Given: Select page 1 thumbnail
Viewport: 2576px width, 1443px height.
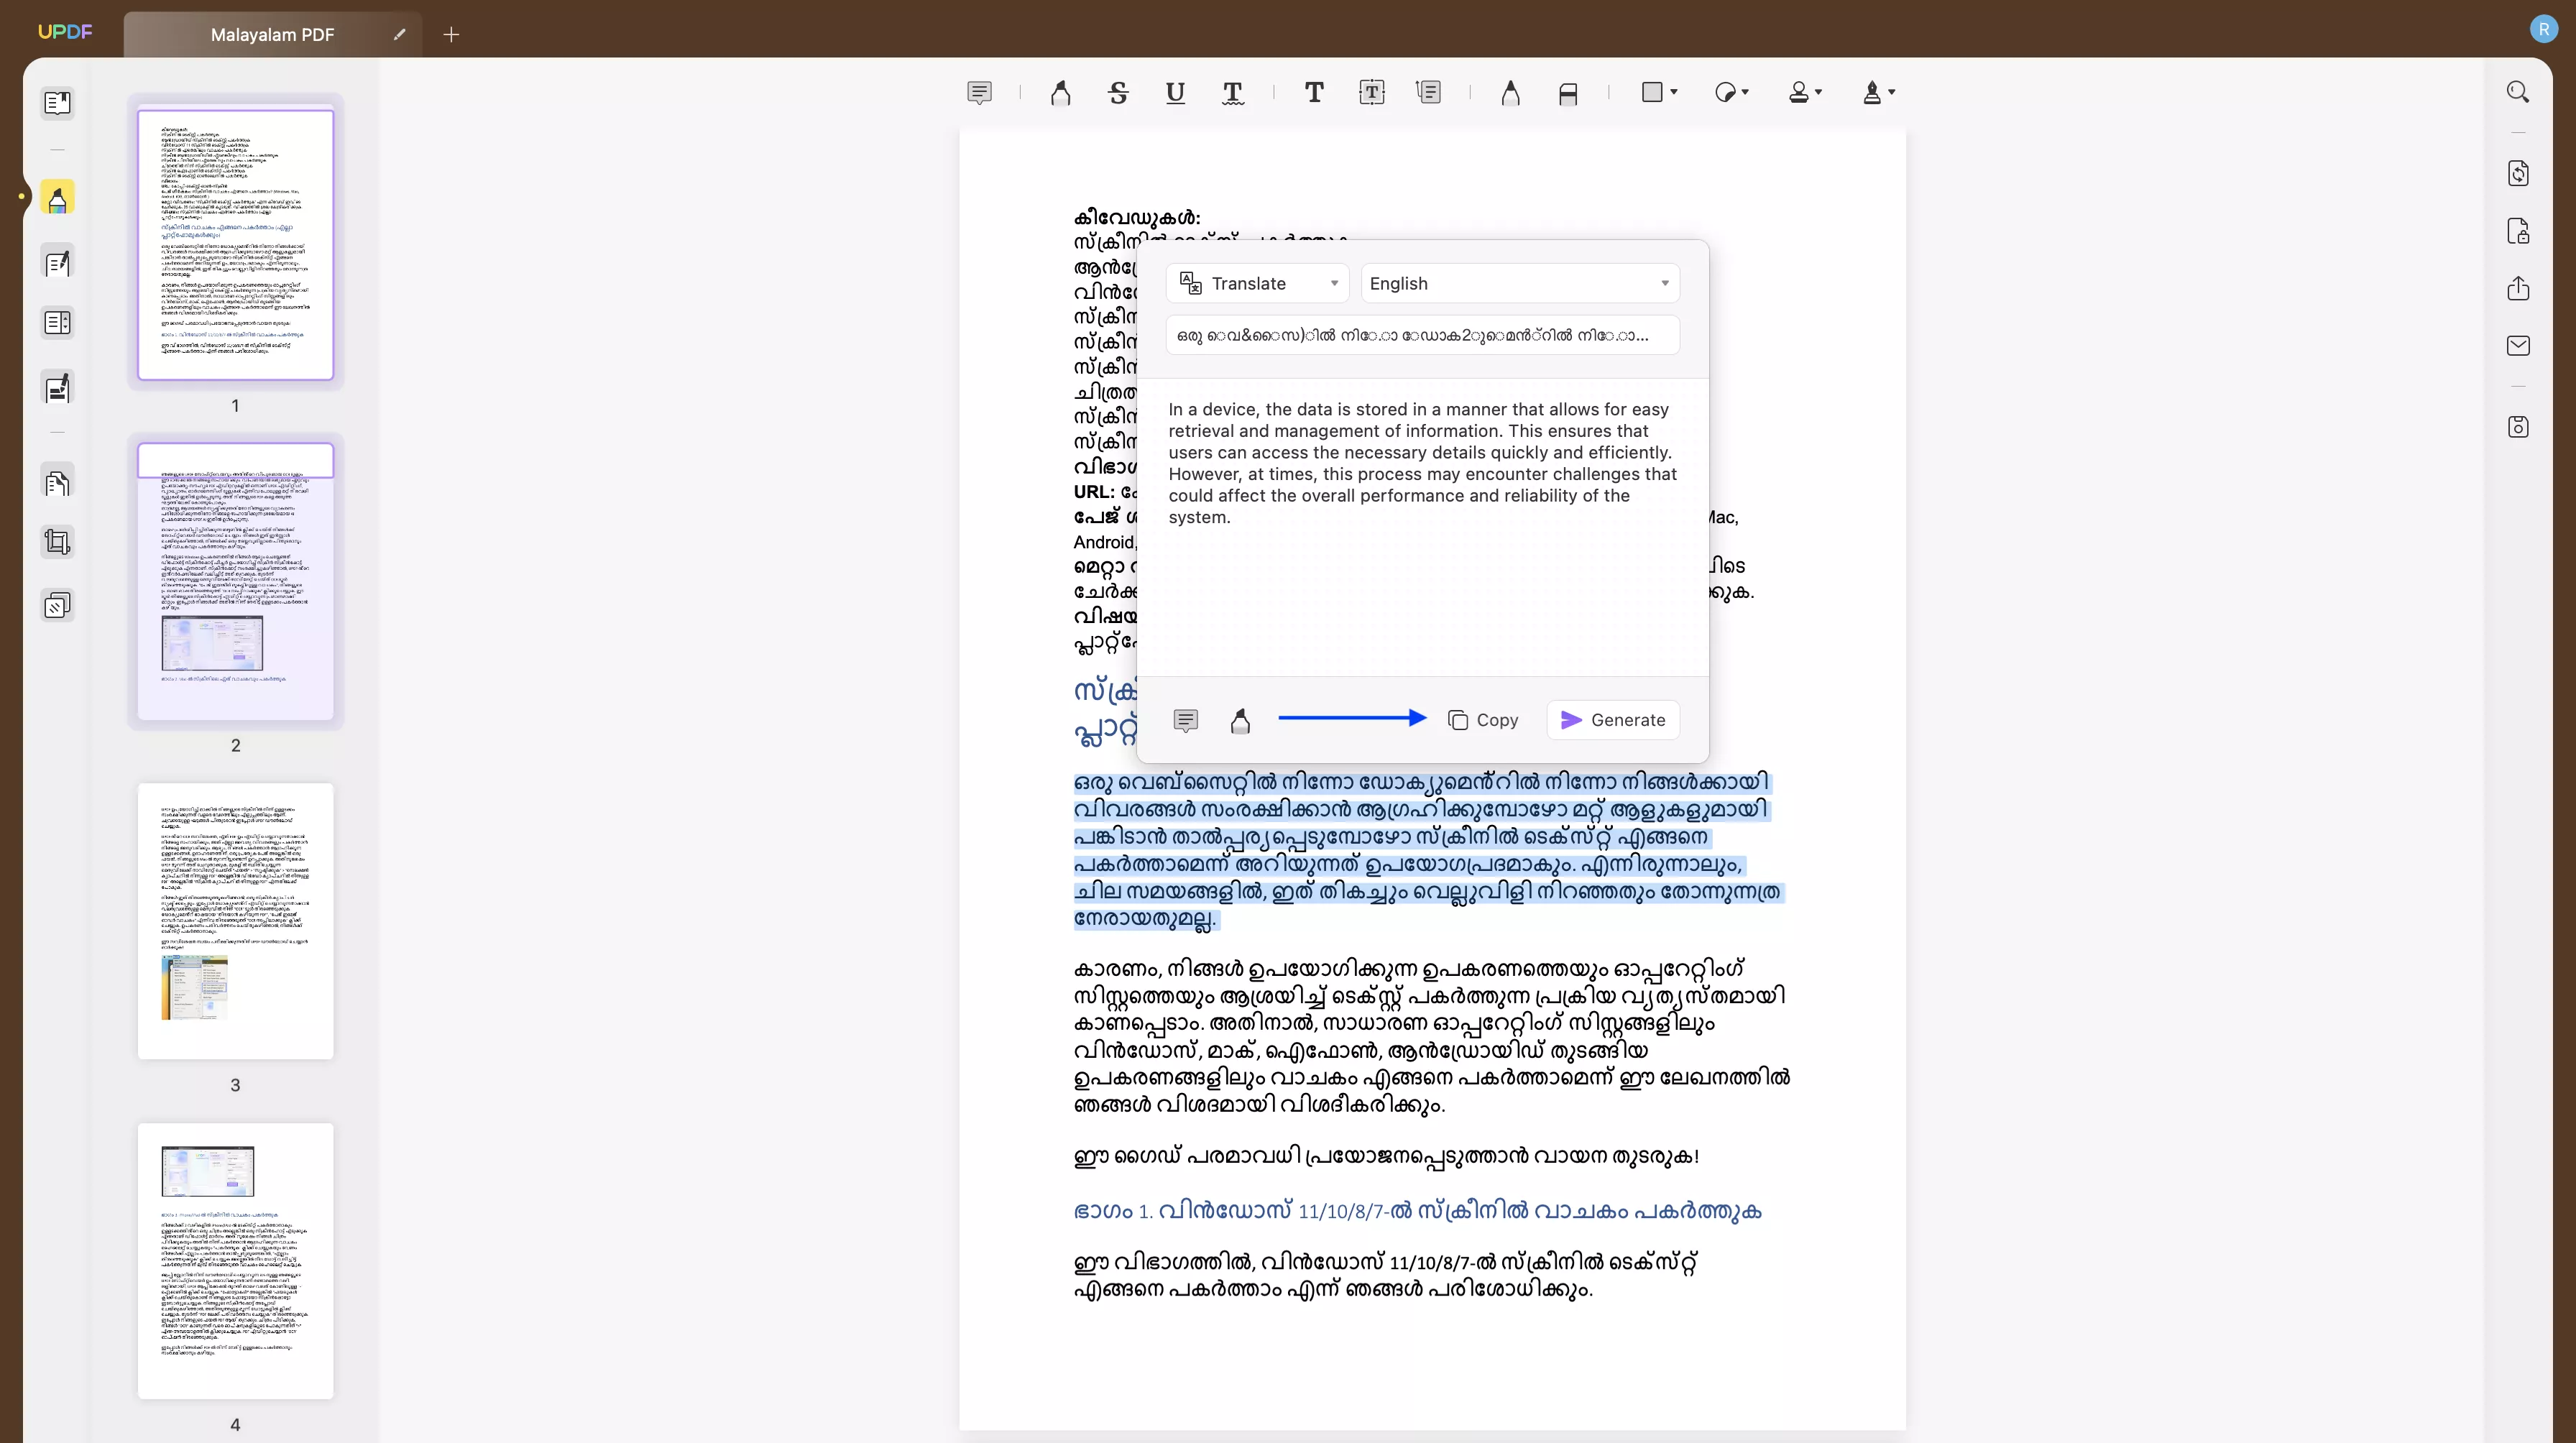Looking at the screenshot, I should (x=235, y=244).
